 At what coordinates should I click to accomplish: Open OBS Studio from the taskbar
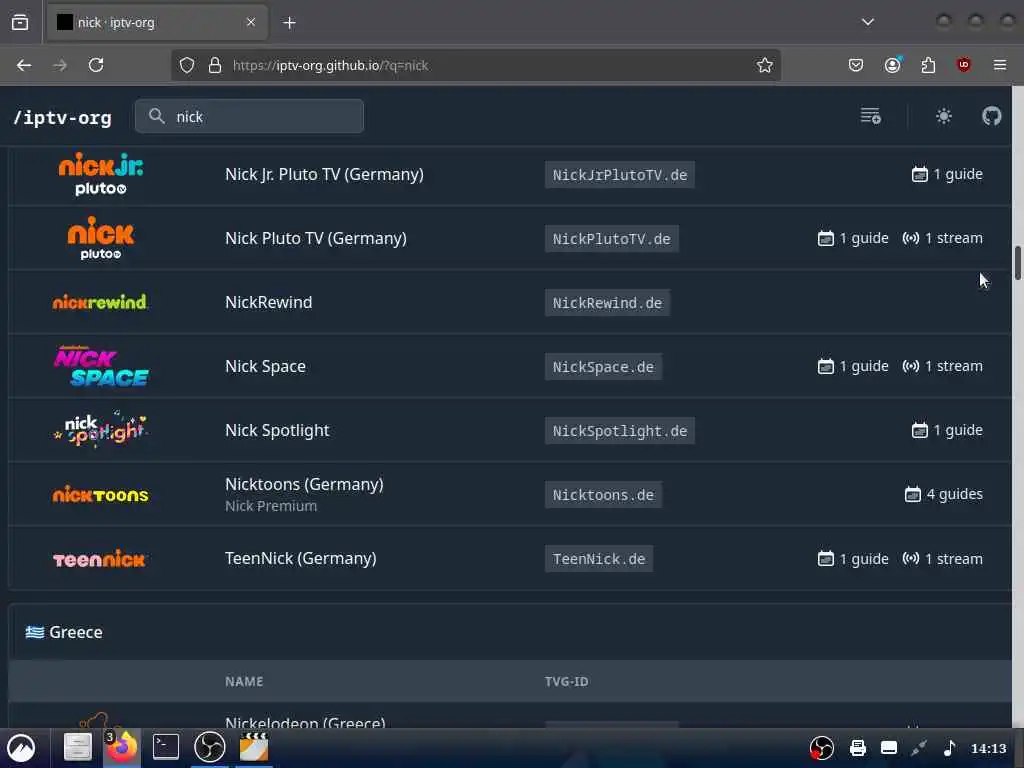coord(210,747)
